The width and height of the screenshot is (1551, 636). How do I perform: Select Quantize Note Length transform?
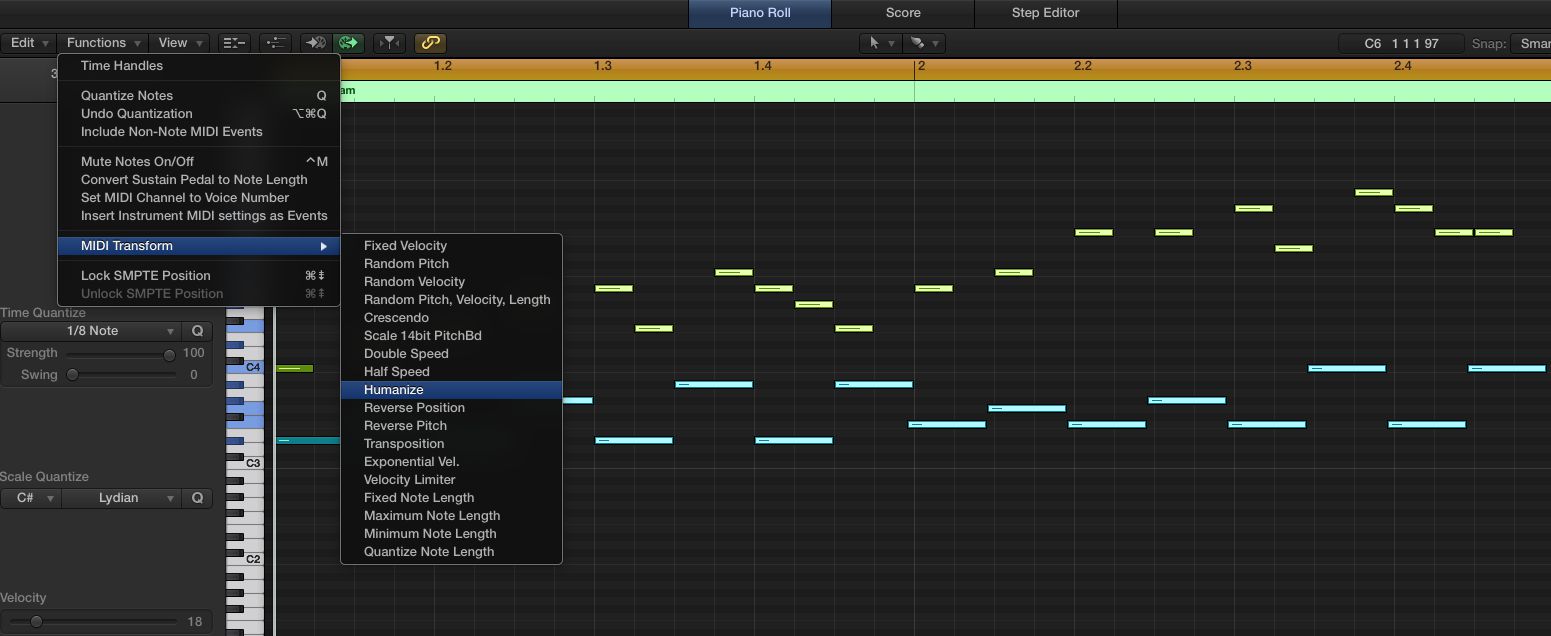point(451,552)
